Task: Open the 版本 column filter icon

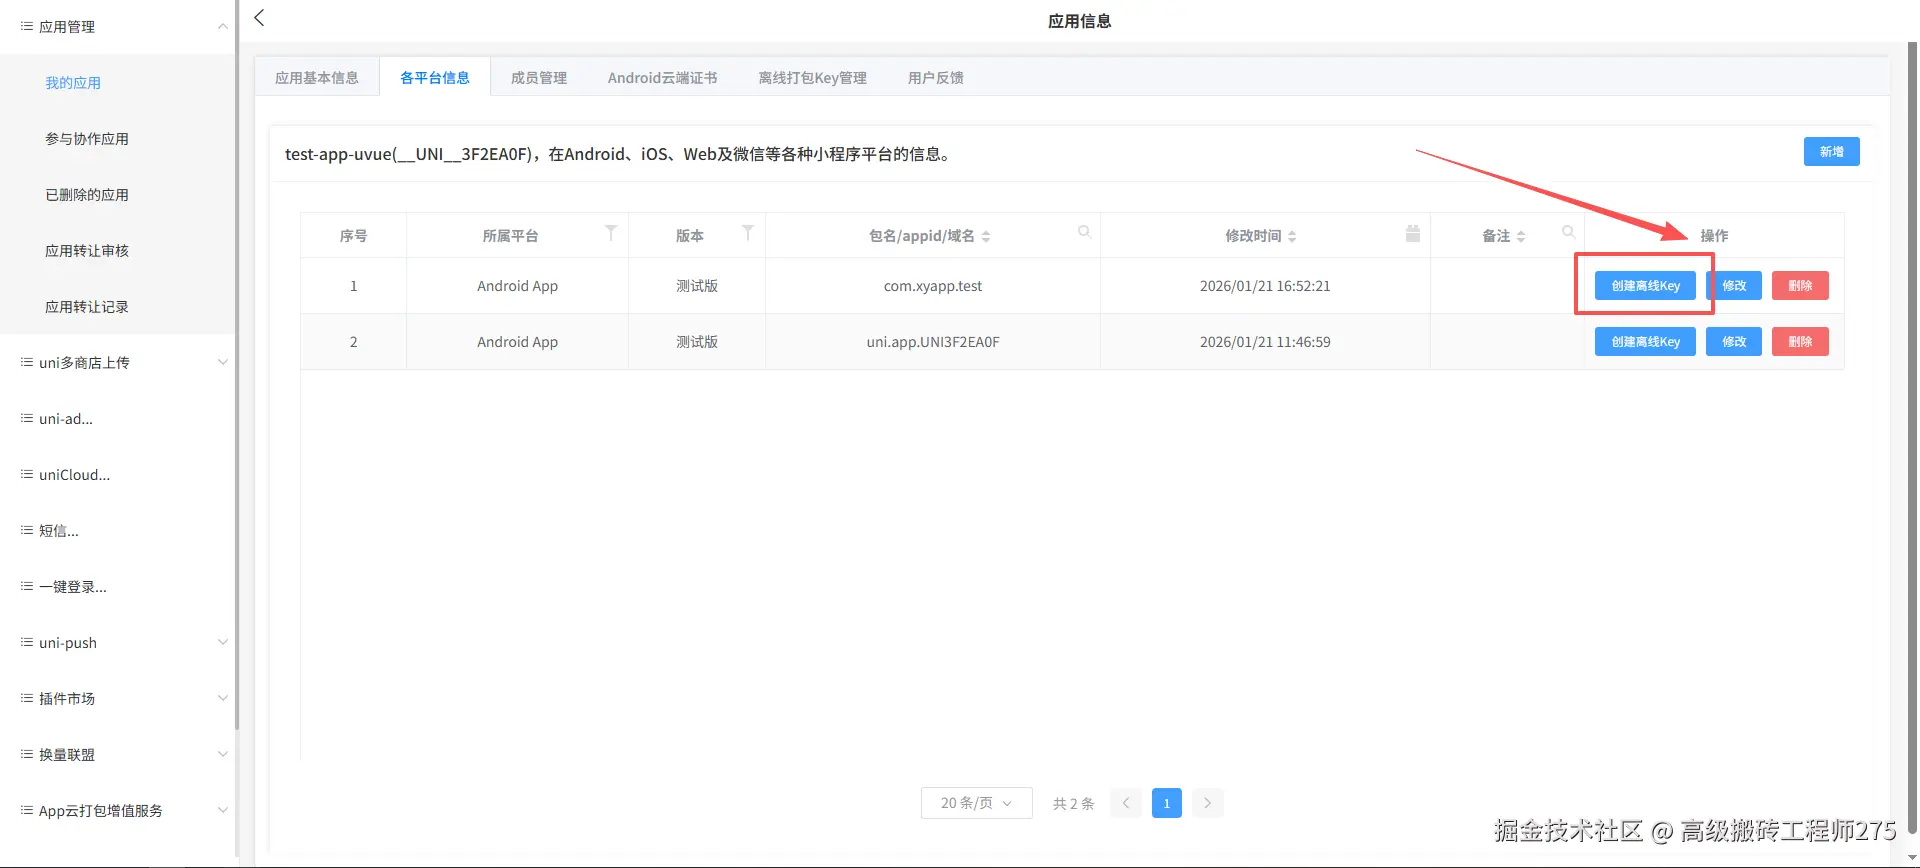Action: [747, 233]
